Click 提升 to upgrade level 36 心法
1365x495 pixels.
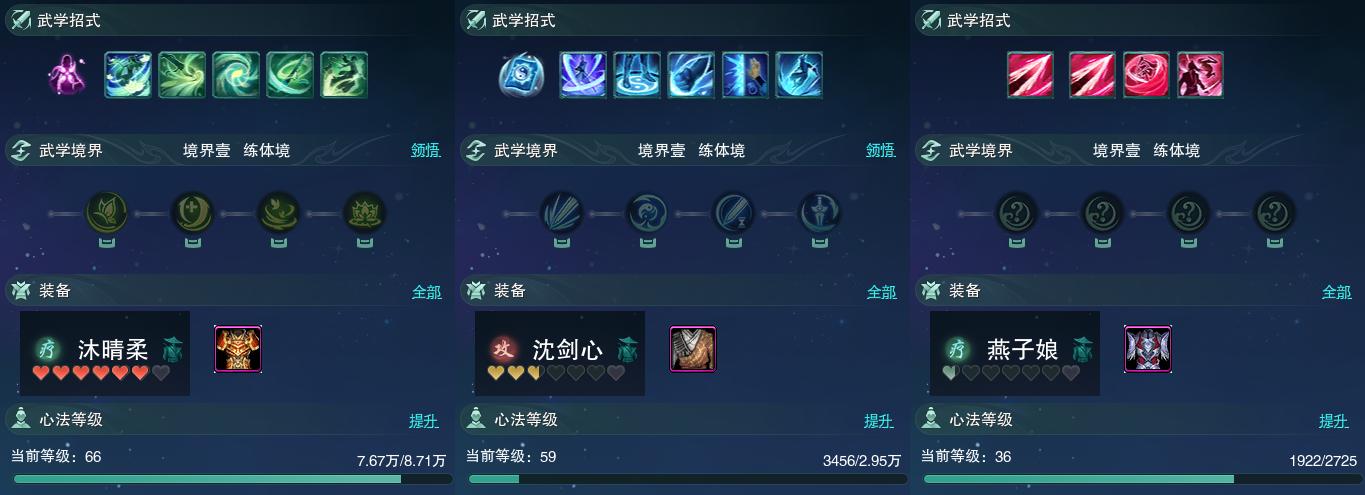click(1334, 421)
